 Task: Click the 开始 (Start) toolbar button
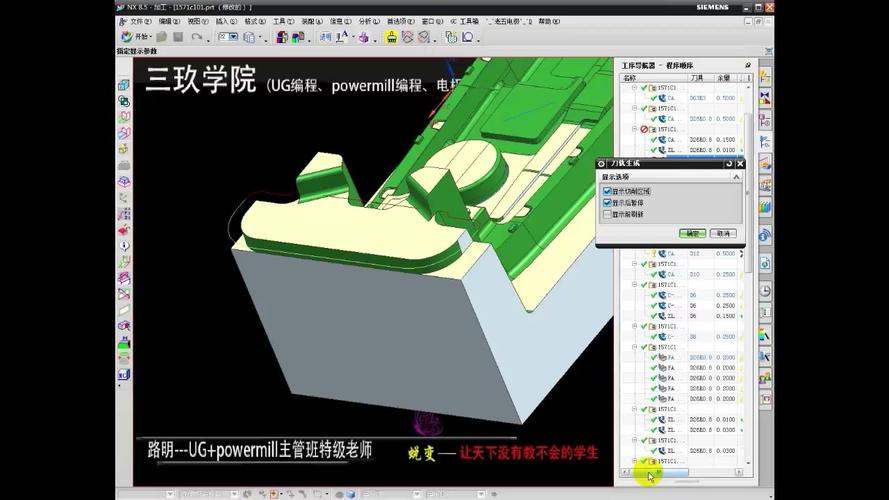click(137, 37)
